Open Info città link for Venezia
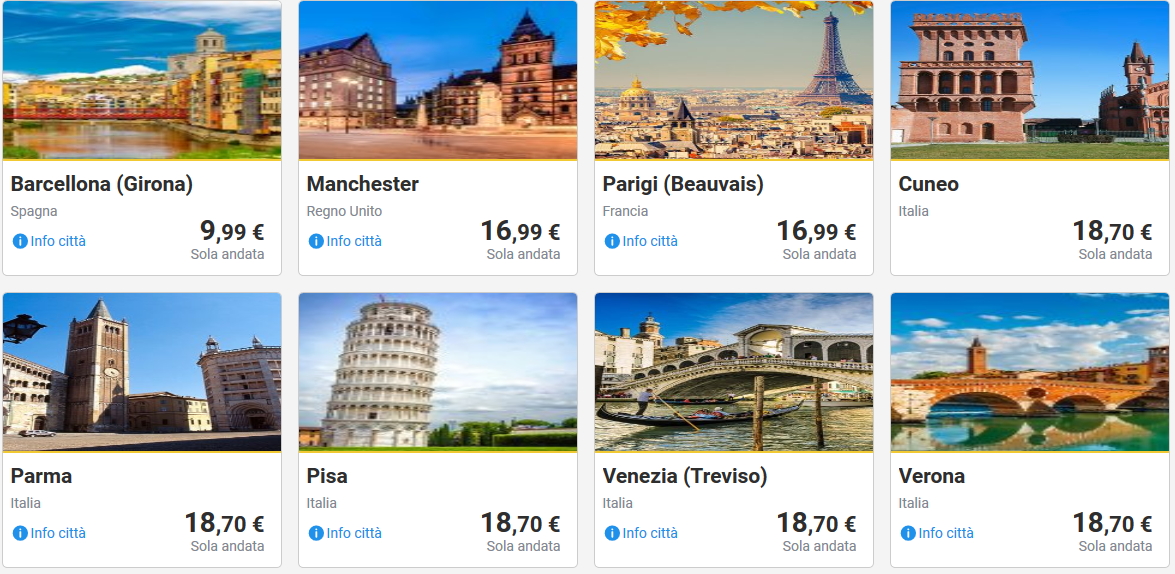This screenshot has height=574, width=1175. [x=650, y=533]
